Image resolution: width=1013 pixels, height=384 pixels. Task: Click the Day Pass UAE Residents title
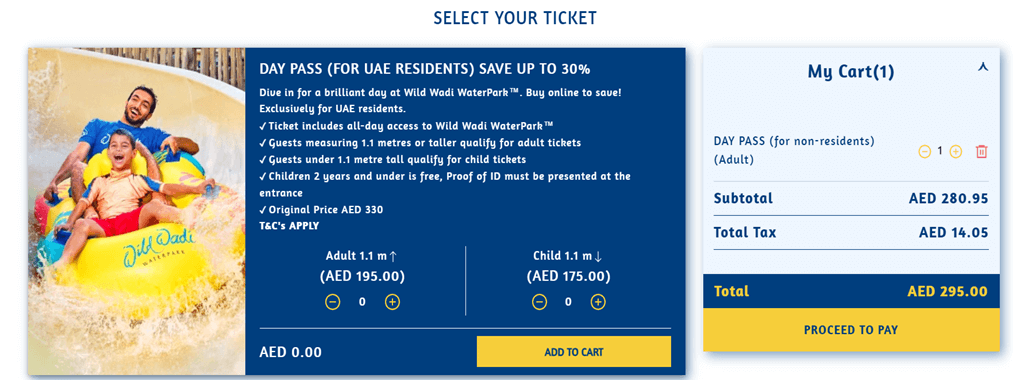(x=424, y=69)
